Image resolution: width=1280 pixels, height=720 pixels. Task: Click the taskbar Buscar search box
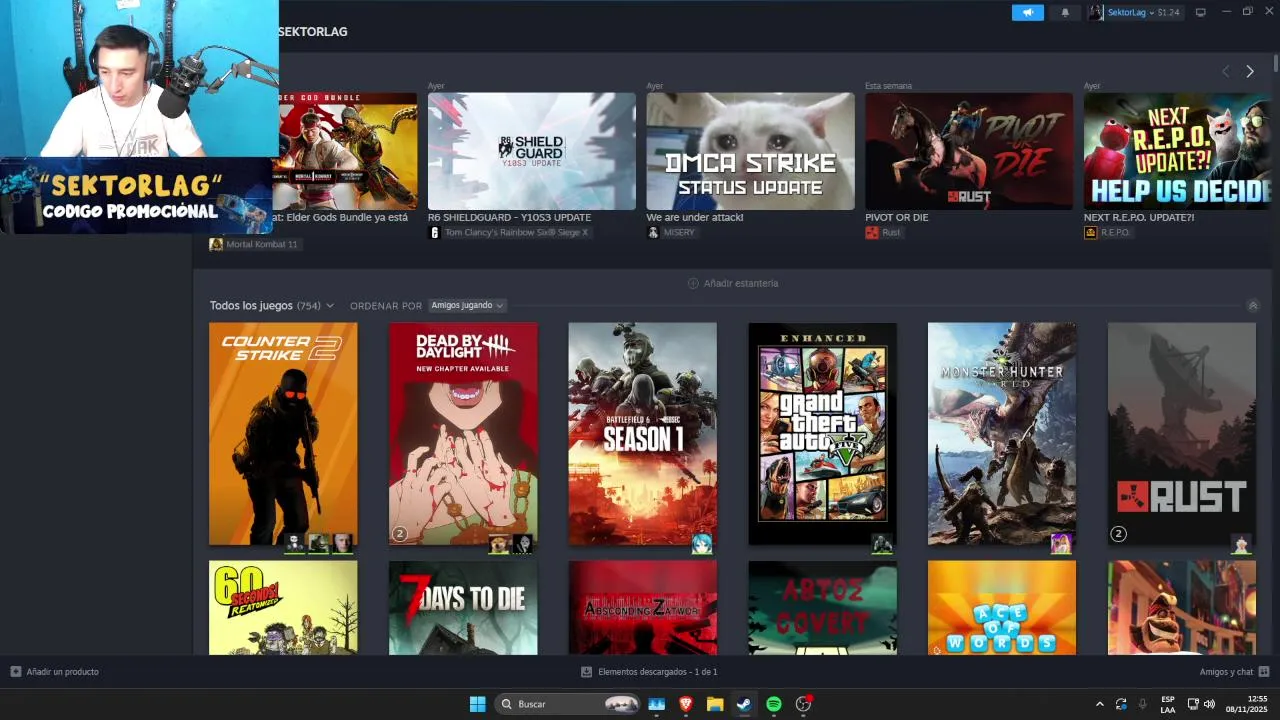568,704
